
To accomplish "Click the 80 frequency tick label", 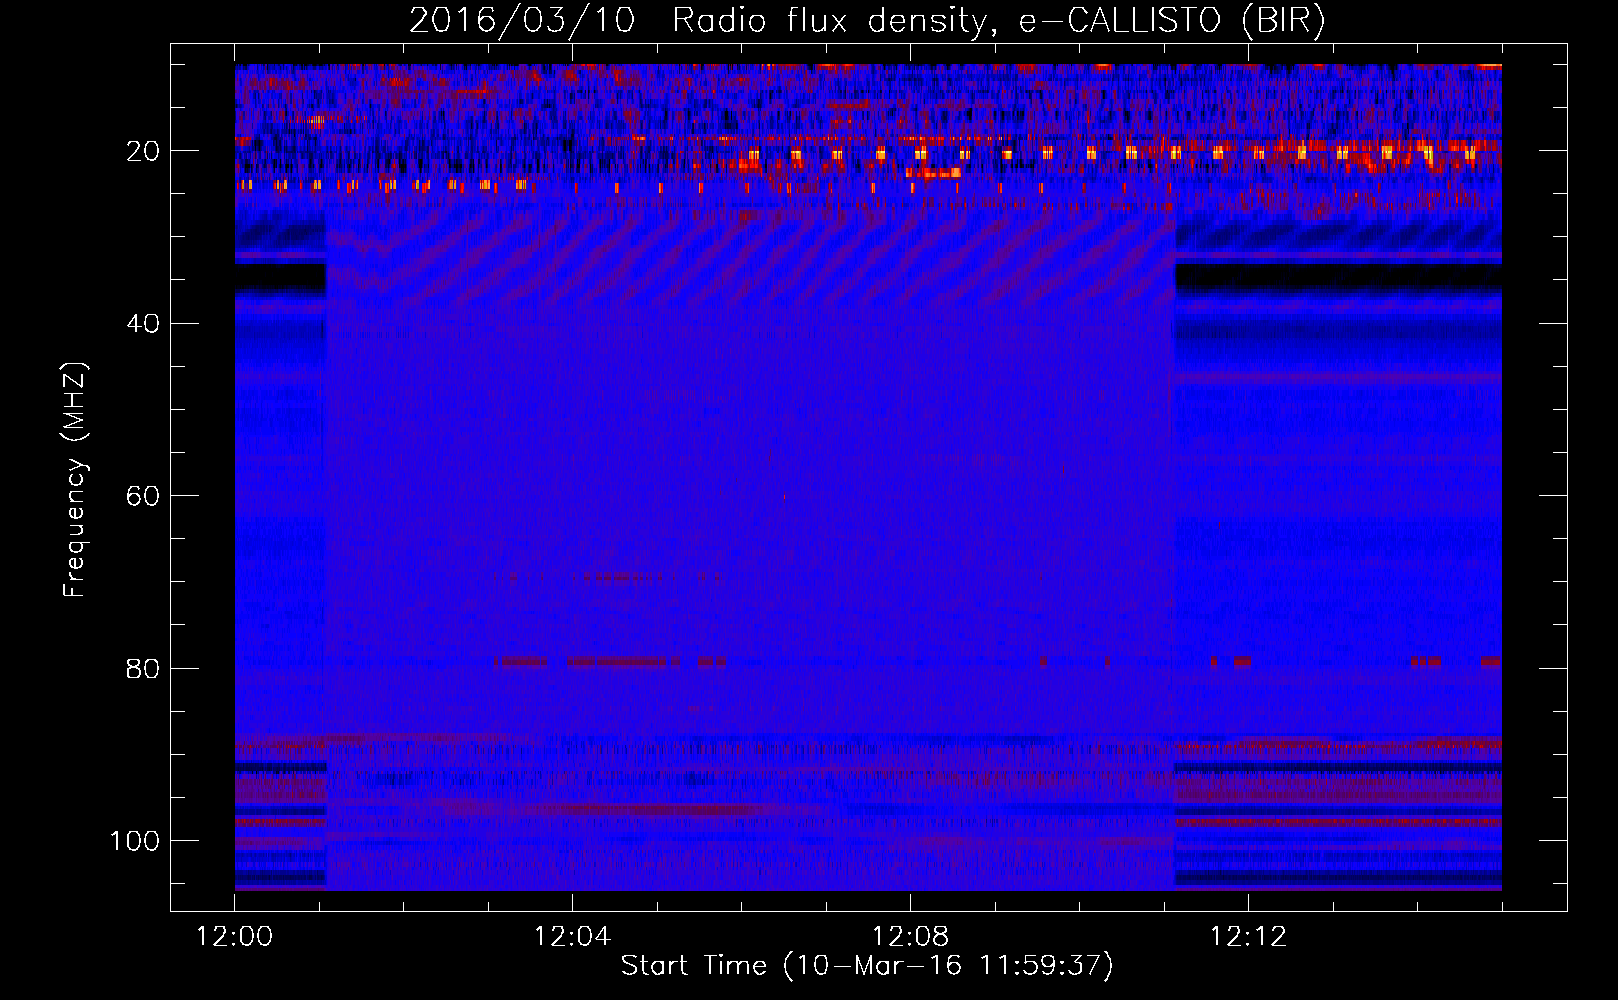I will point(143,668).
